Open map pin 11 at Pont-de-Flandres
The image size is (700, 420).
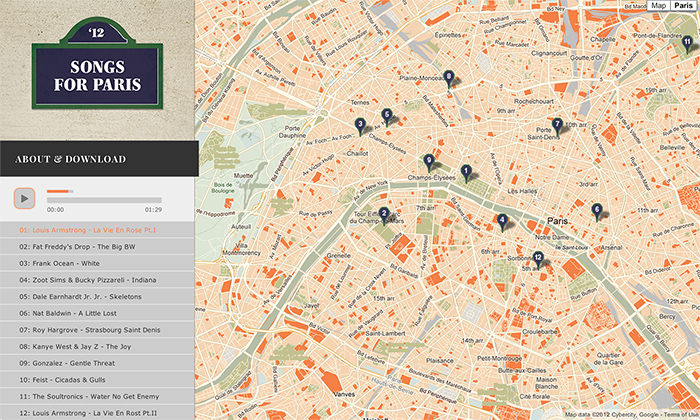tap(688, 45)
